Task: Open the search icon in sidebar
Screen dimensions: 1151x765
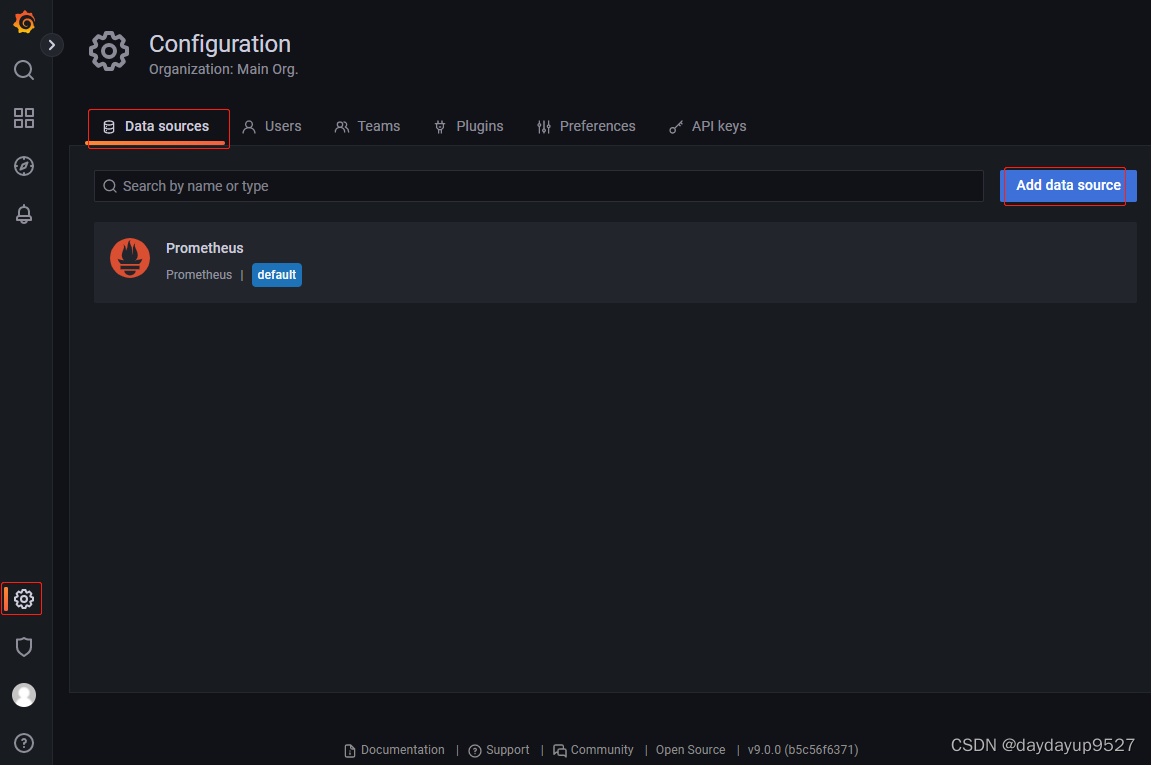Action: (24, 70)
